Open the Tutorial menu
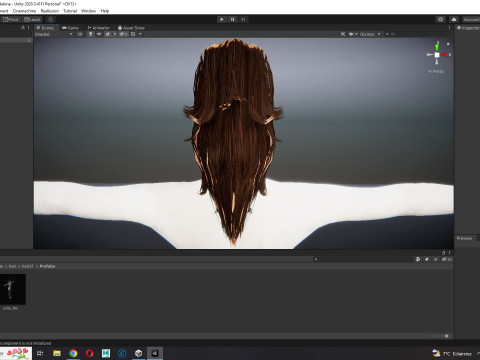Viewport: 480px width, 360px height. pos(70,11)
